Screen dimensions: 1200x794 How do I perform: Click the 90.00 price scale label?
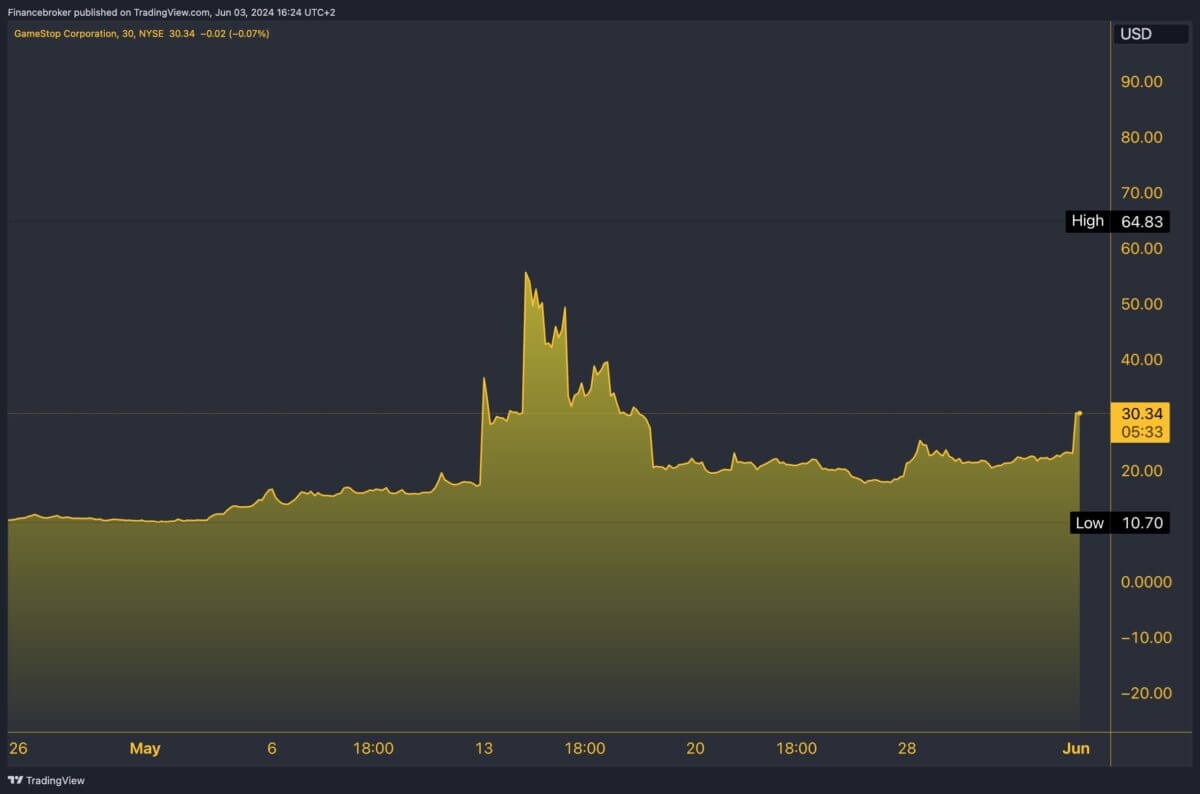pyautogui.click(x=1141, y=82)
